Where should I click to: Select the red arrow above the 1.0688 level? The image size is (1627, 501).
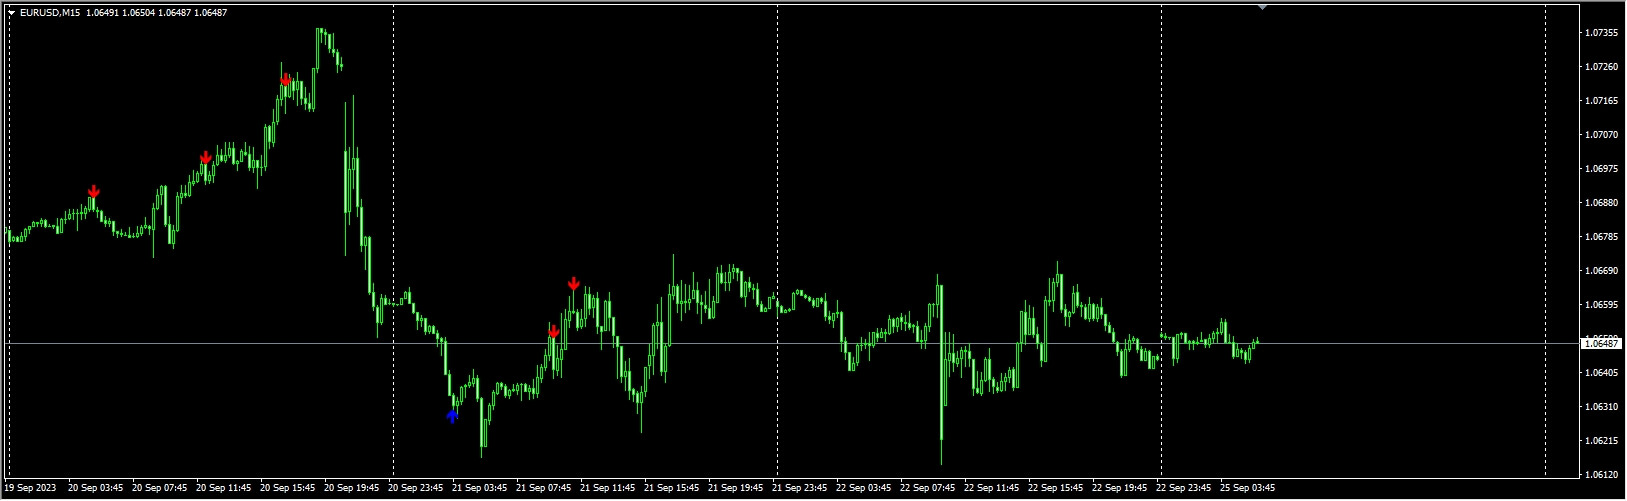[93, 191]
